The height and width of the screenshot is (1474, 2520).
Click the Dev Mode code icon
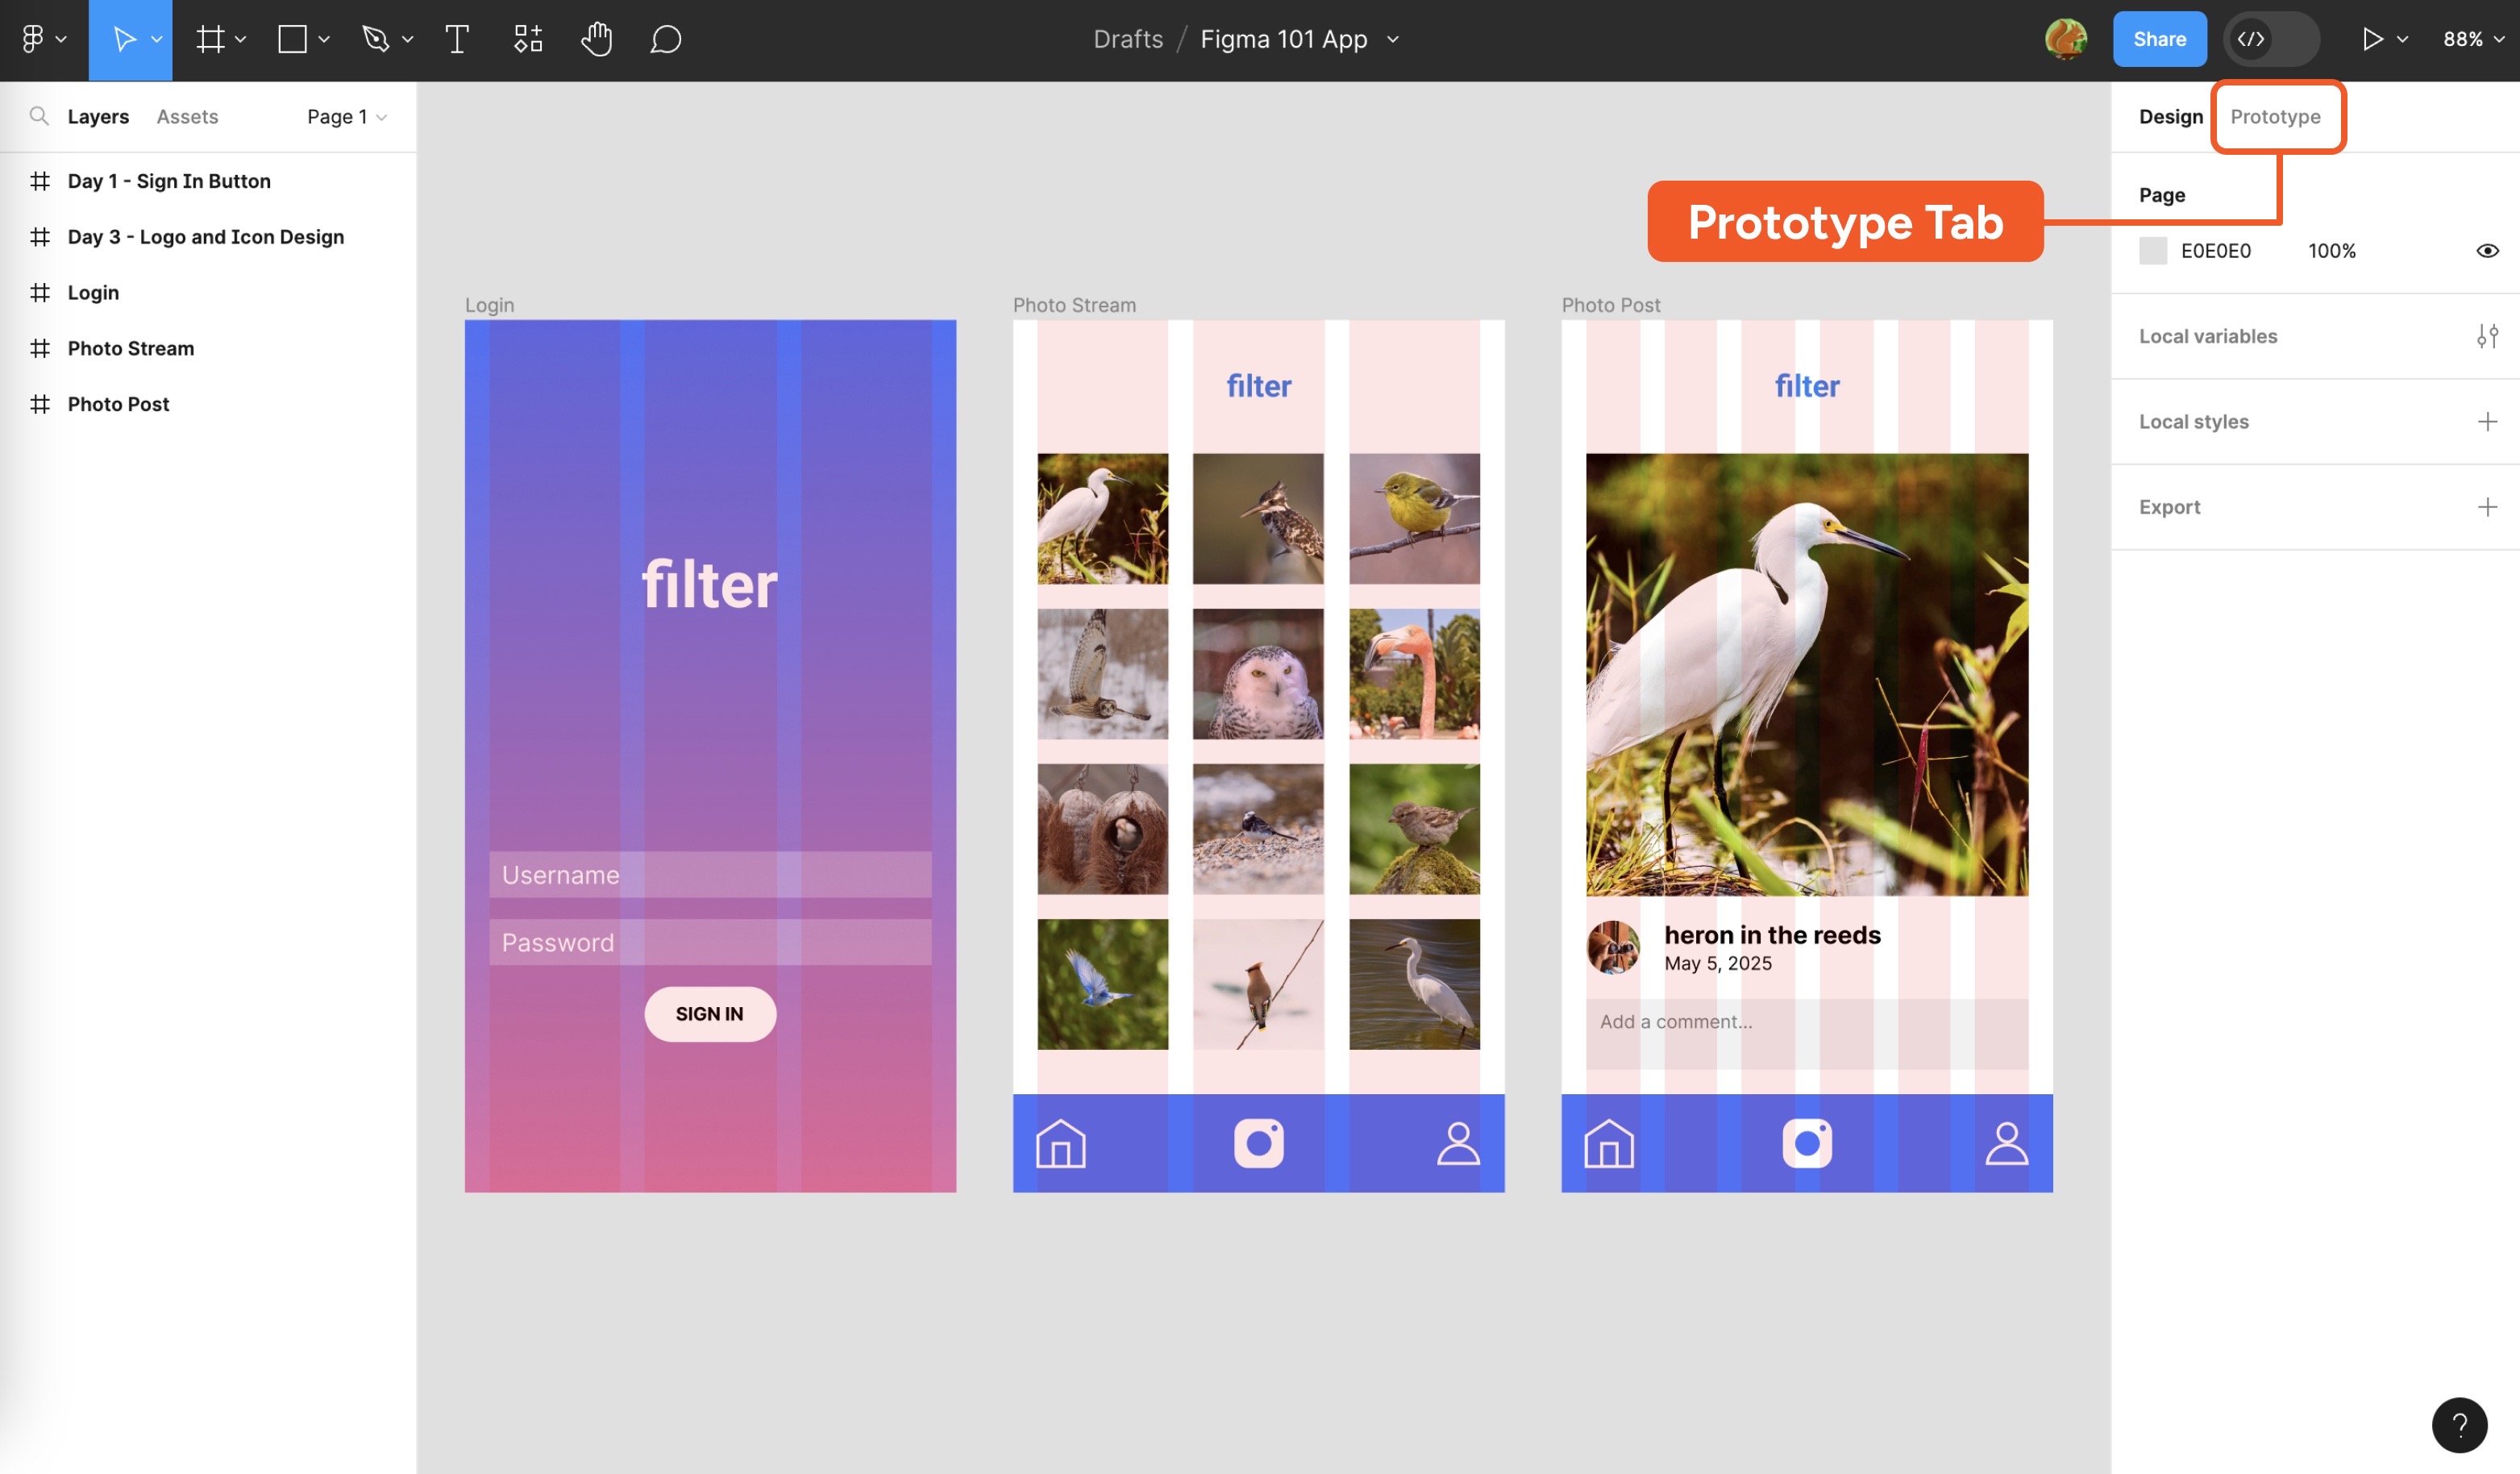click(x=2252, y=39)
